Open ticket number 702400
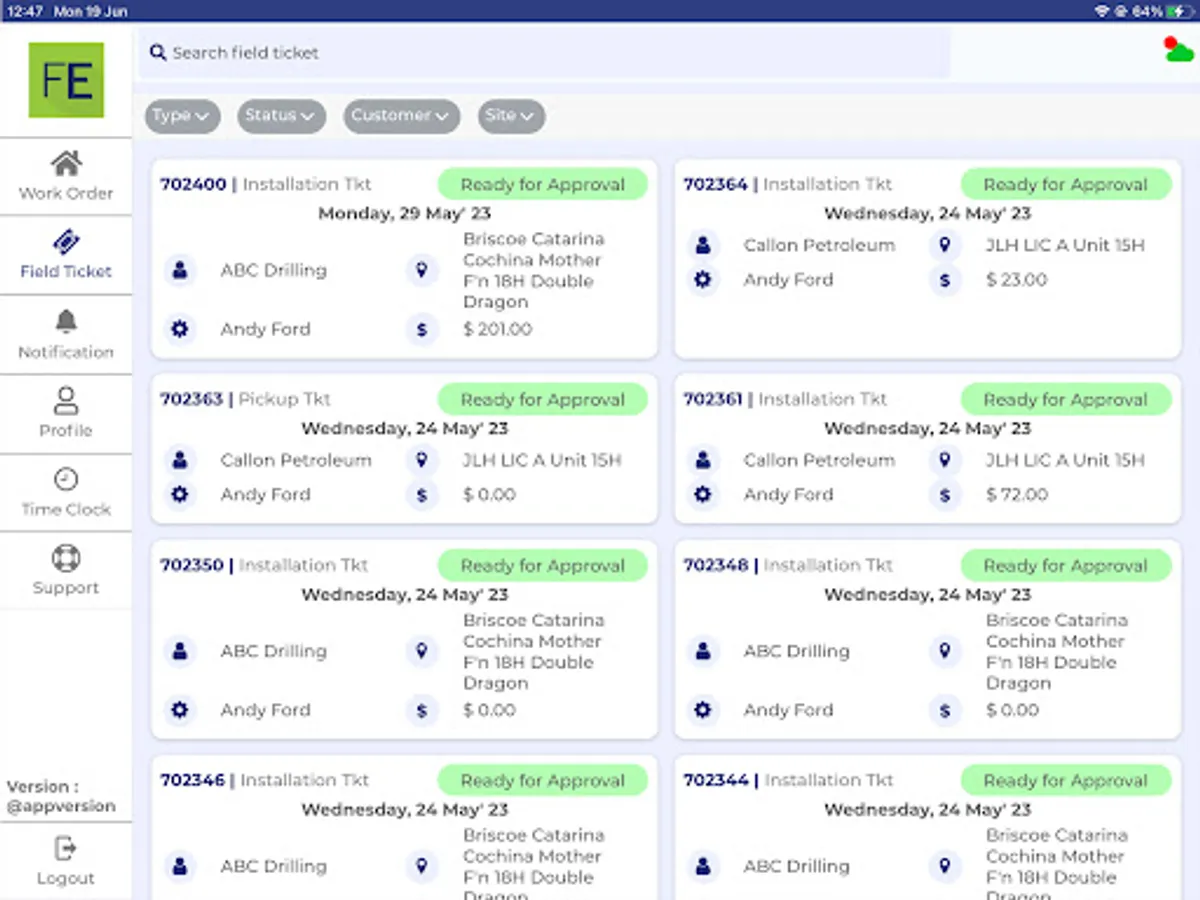 (x=193, y=184)
